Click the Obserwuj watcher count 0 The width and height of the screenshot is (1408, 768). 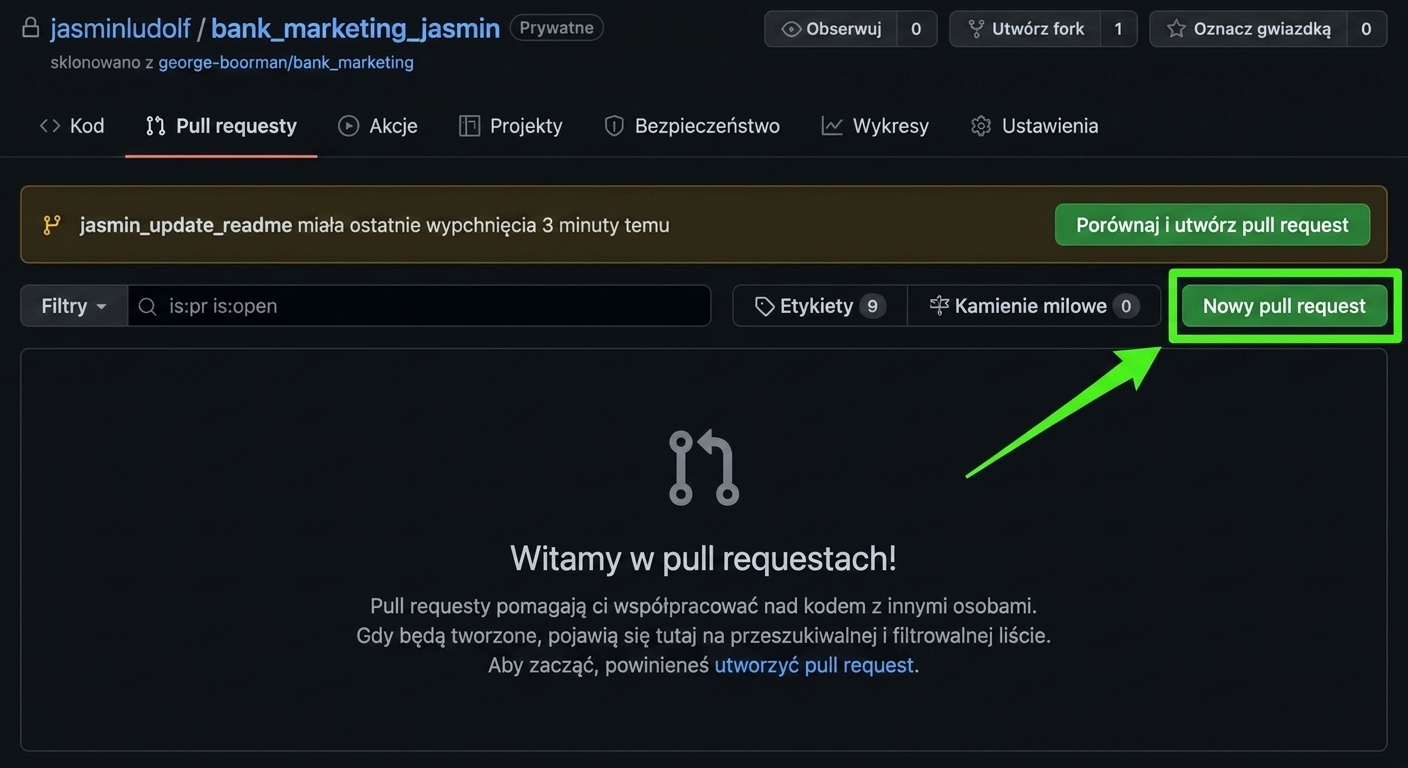[x=916, y=29]
